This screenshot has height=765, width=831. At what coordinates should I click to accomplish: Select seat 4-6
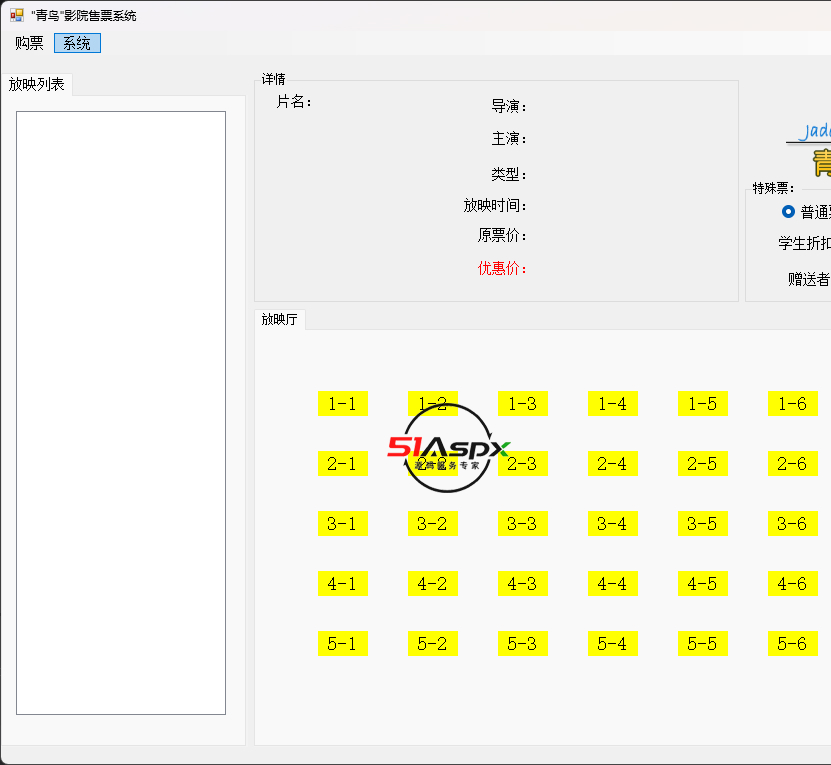793,583
